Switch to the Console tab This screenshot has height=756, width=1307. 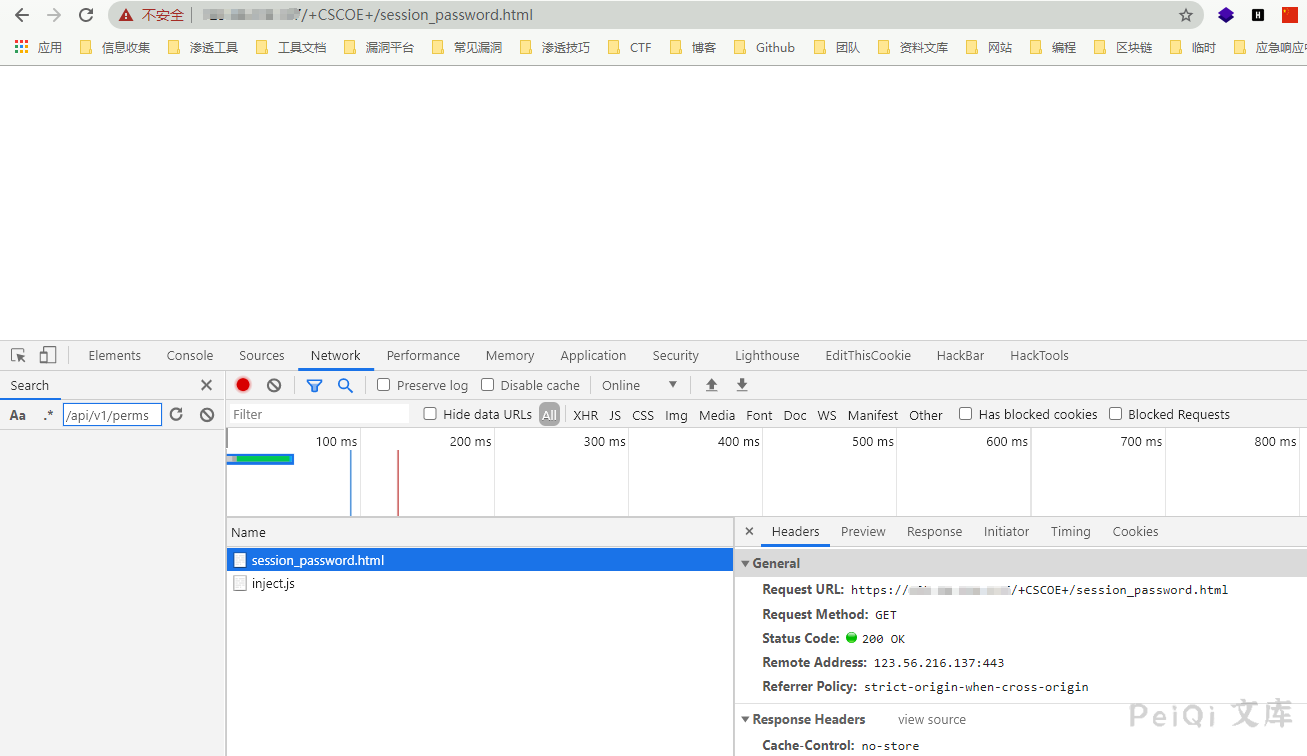(x=190, y=355)
